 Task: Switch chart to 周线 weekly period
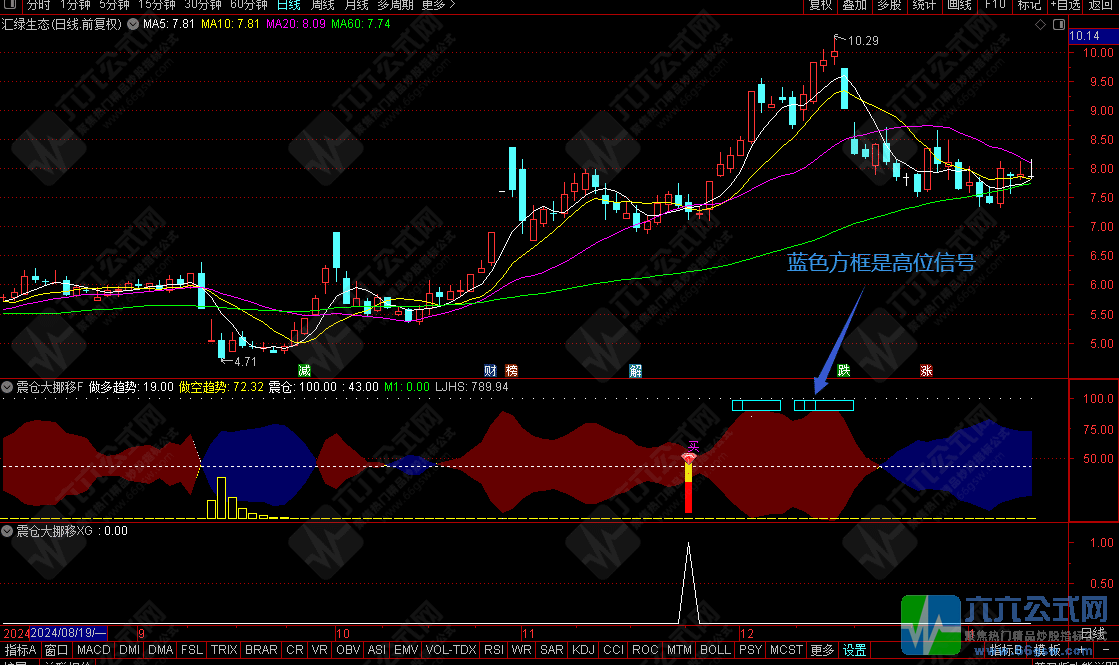tap(322, 5)
